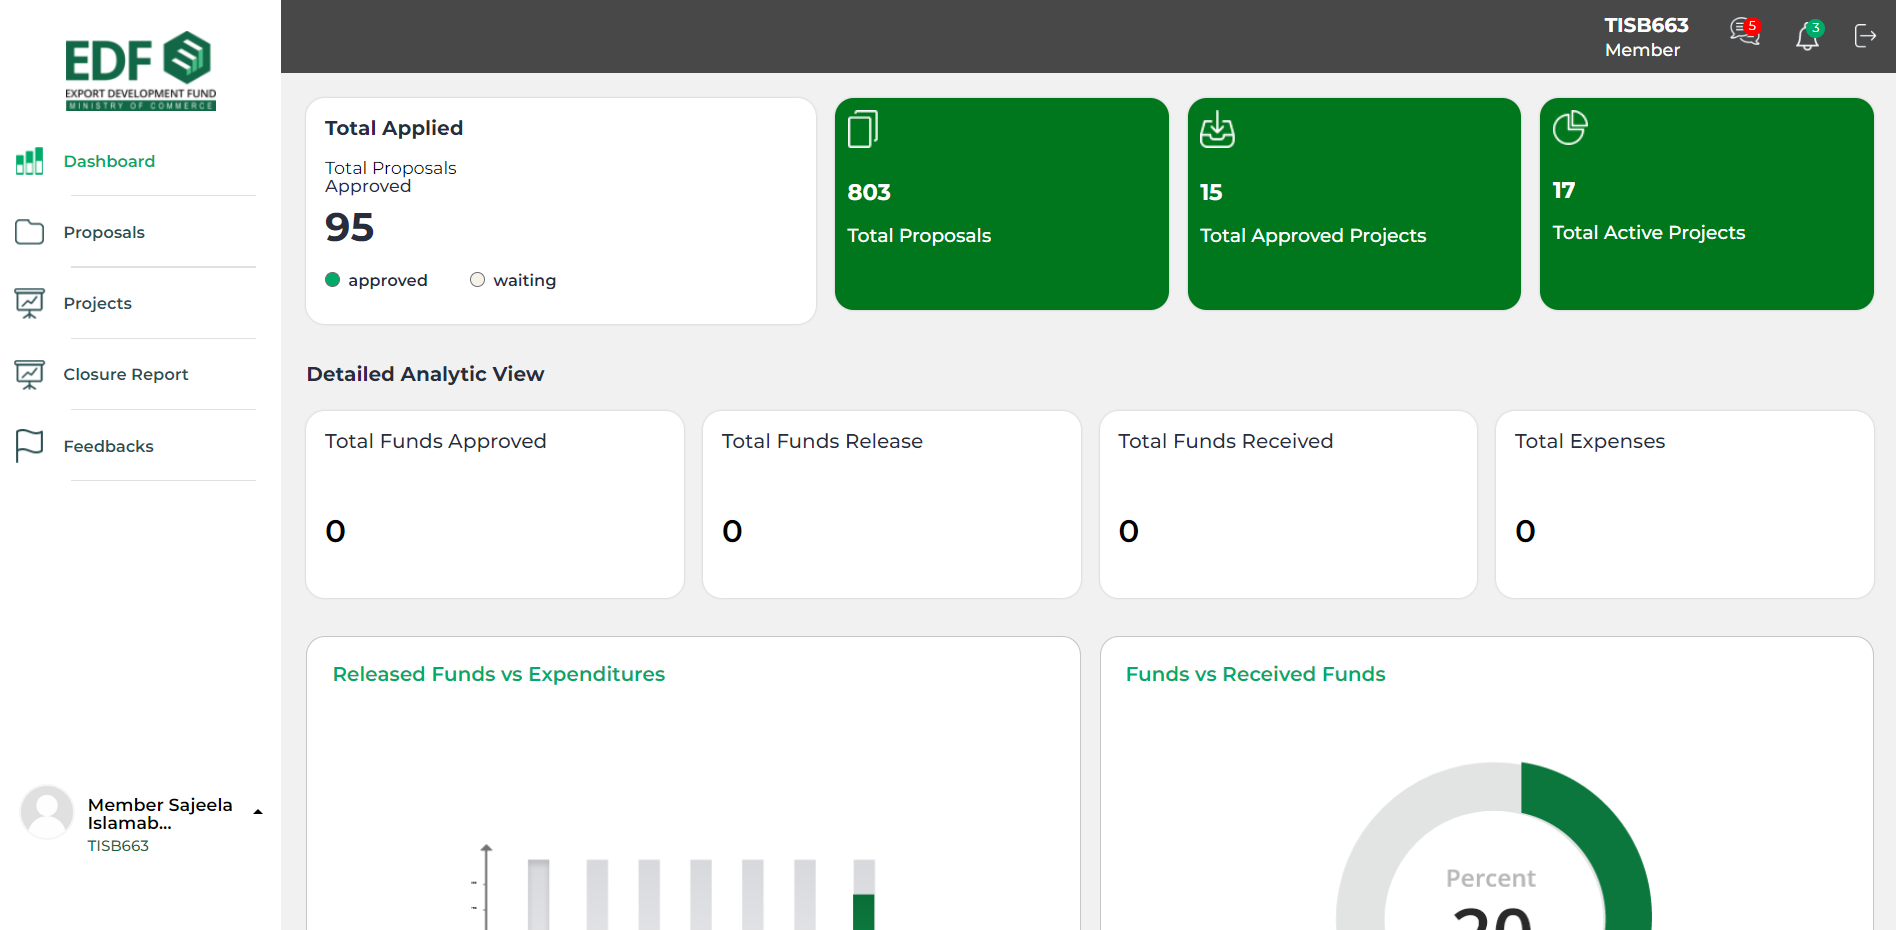Image resolution: width=1896 pixels, height=930 pixels.
Task: Click the documents icon on Total Proposals card
Action: pos(863,129)
